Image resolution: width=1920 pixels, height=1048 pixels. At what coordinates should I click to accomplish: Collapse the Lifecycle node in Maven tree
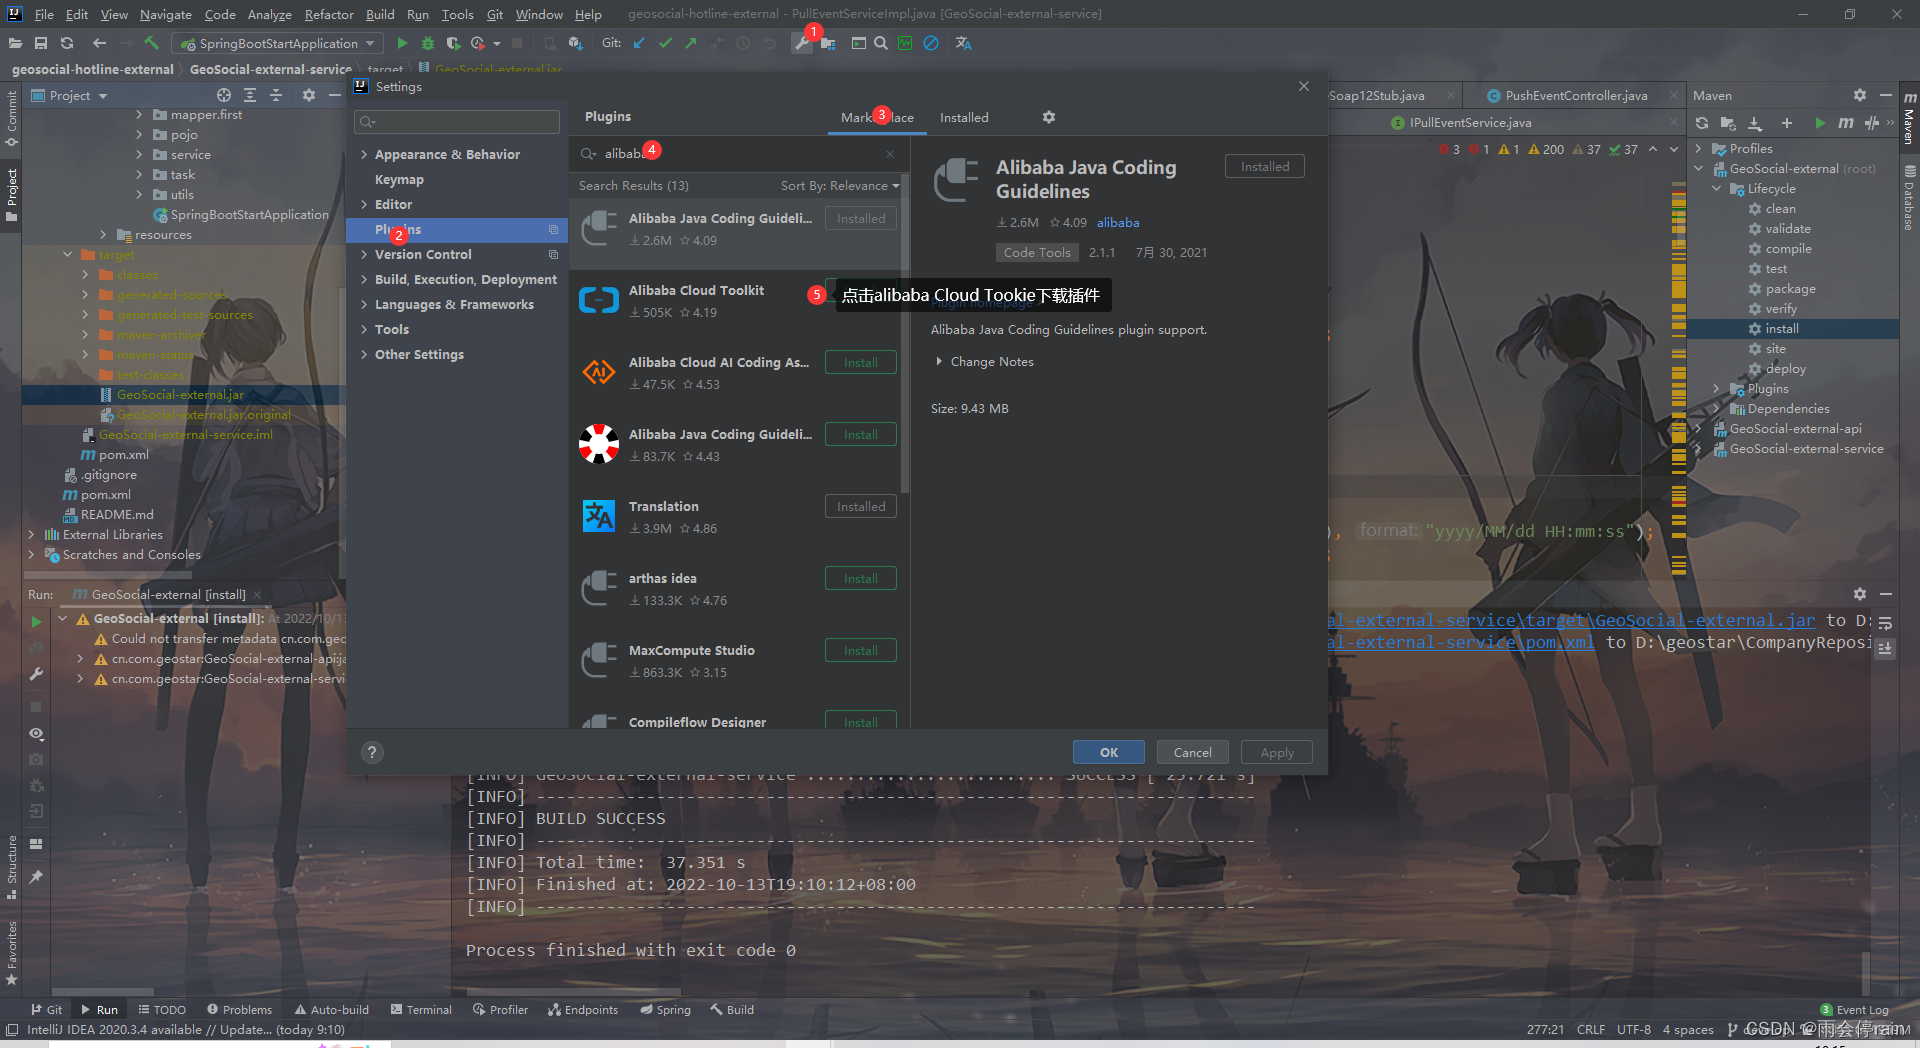(1717, 188)
